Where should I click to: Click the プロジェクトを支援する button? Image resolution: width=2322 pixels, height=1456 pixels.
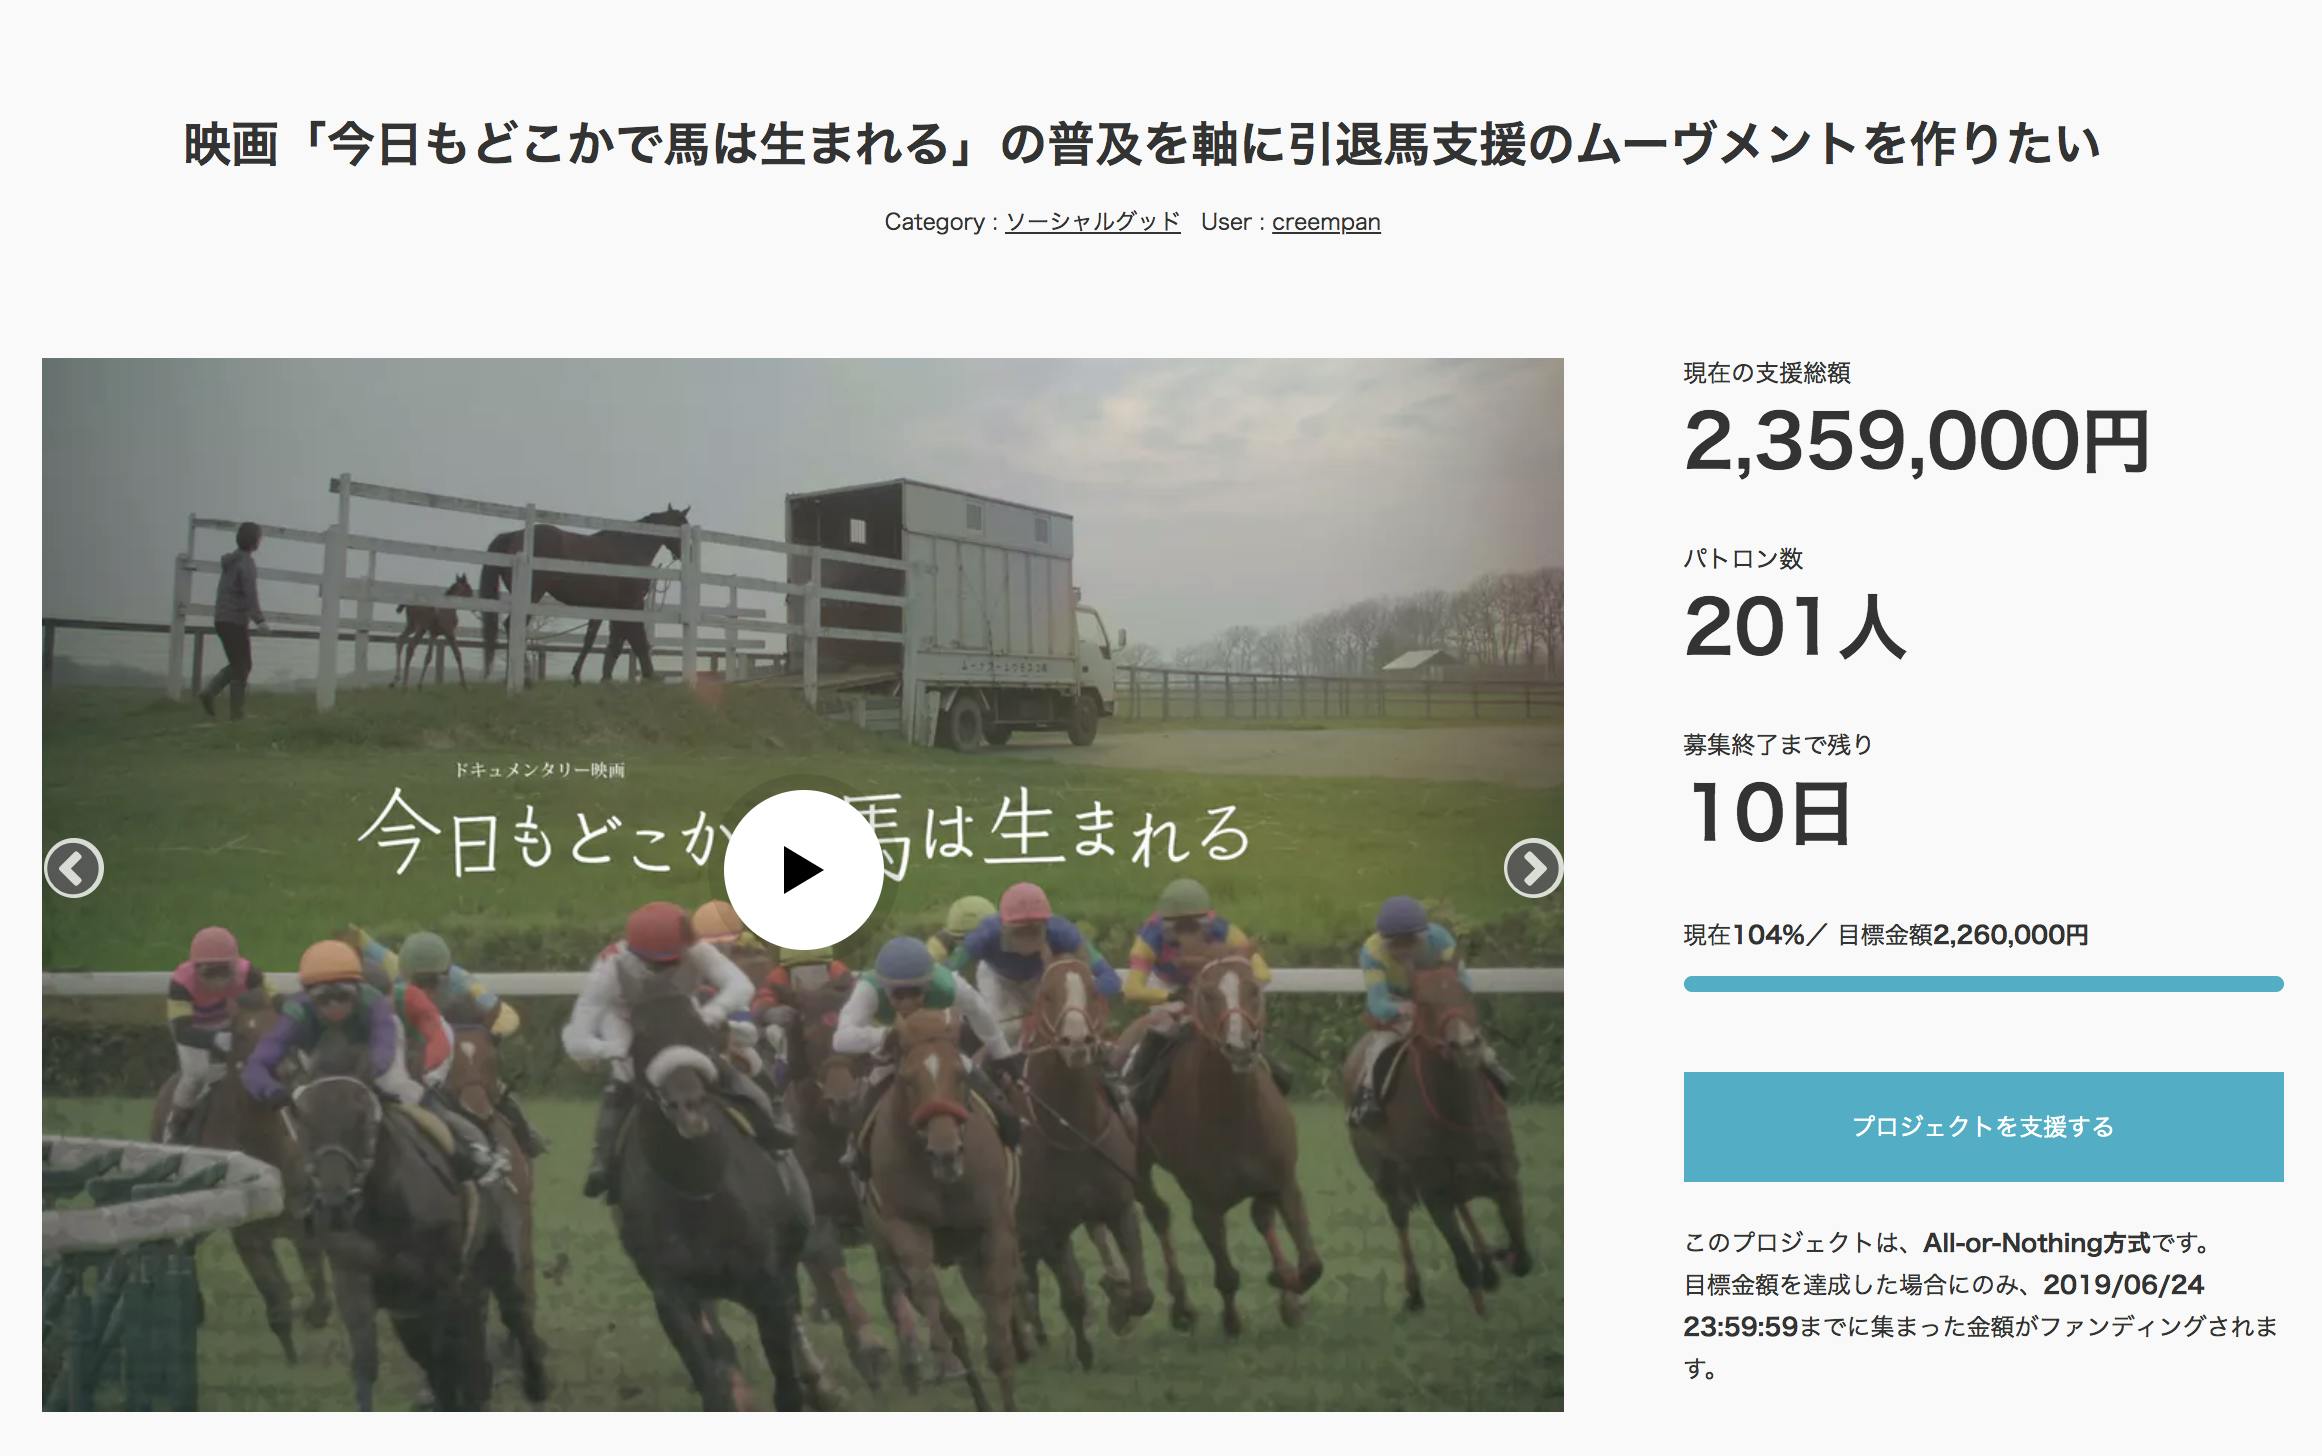coord(1983,1127)
